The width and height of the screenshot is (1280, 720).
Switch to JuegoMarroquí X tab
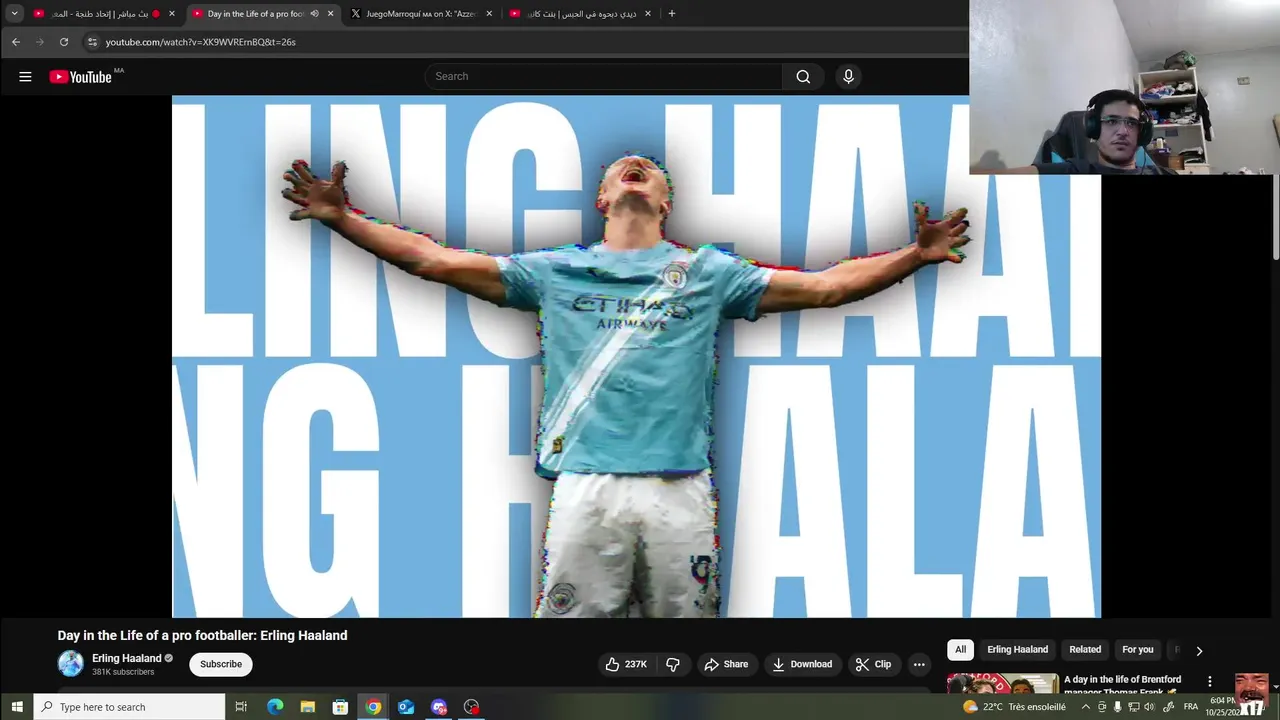click(x=421, y=14)
